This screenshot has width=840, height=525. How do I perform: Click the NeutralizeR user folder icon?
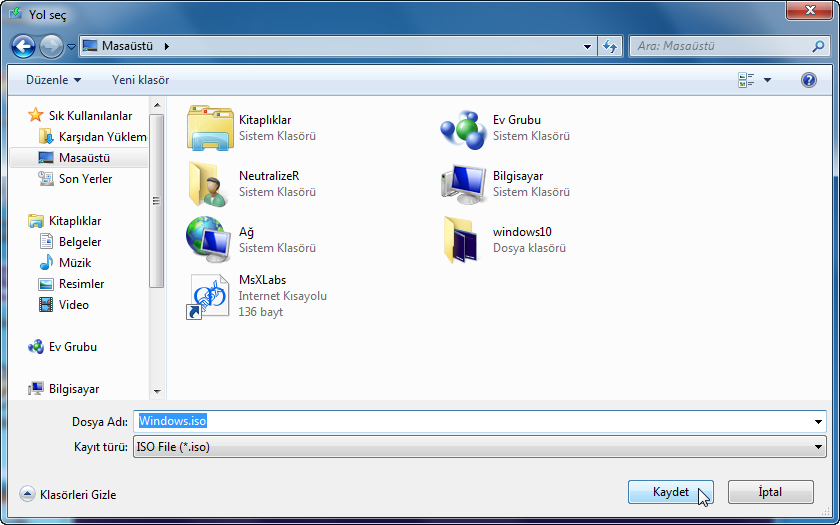tap(209, 183)
